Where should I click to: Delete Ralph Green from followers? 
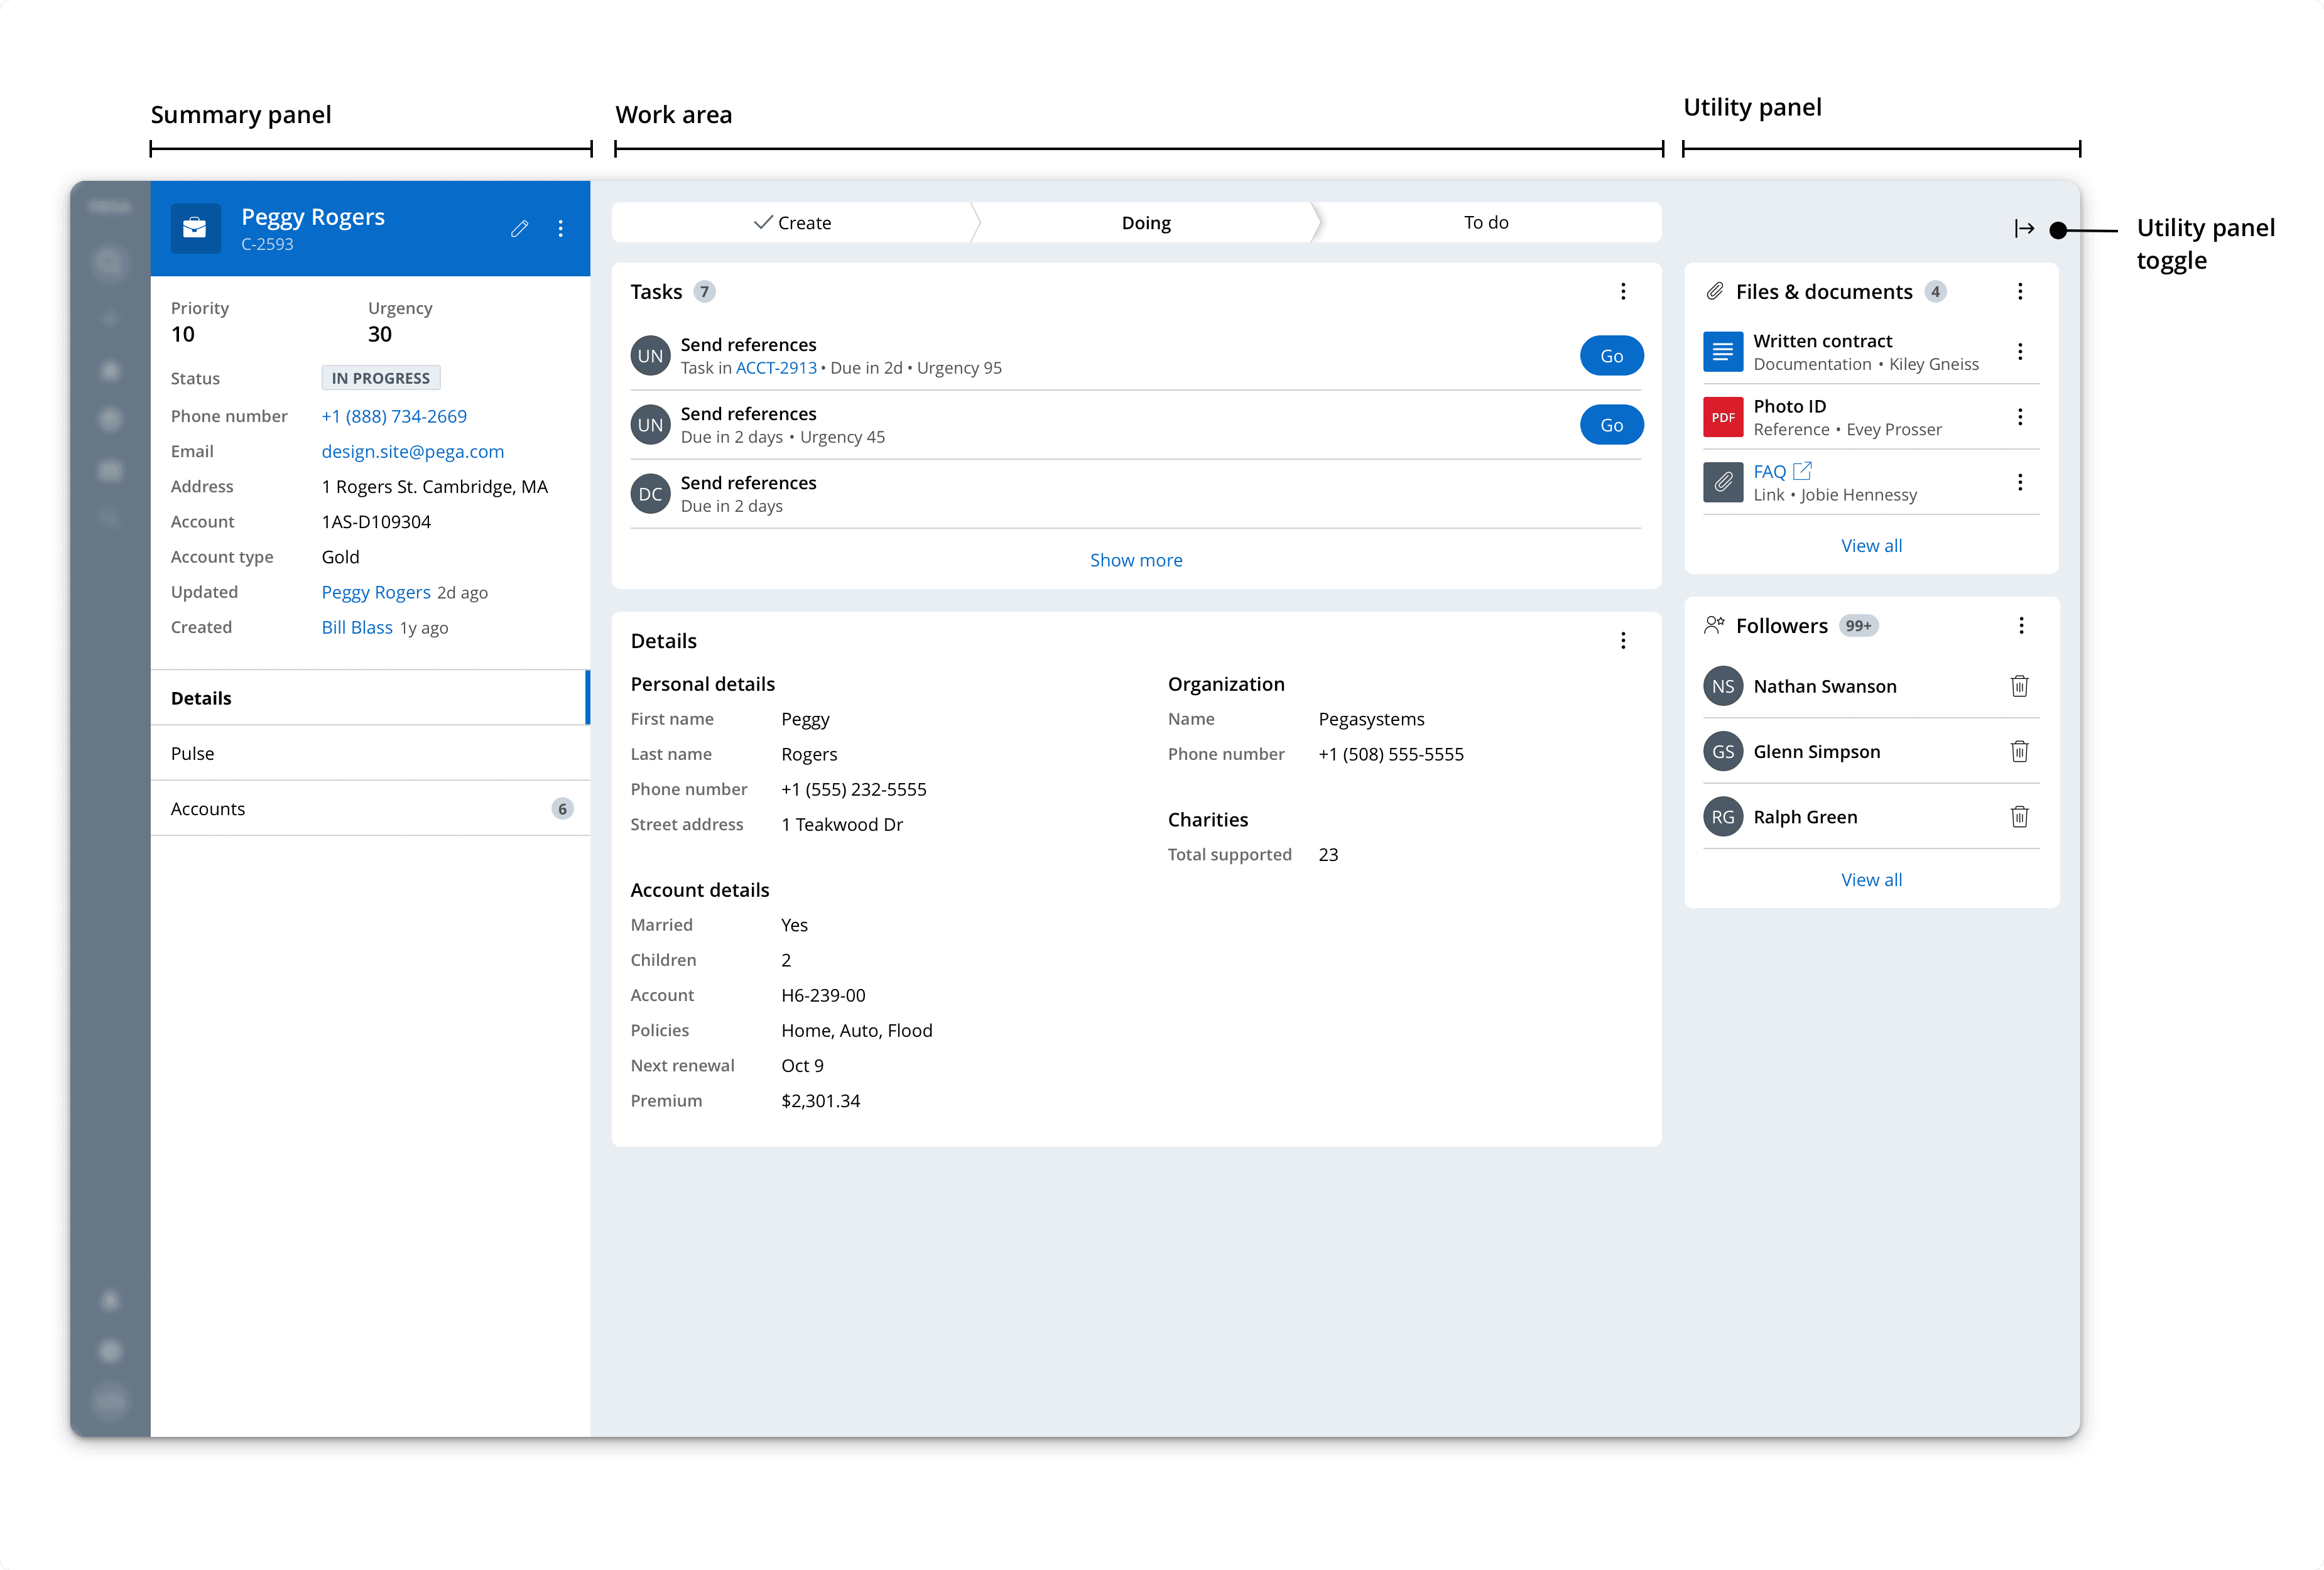(2019, 816)
